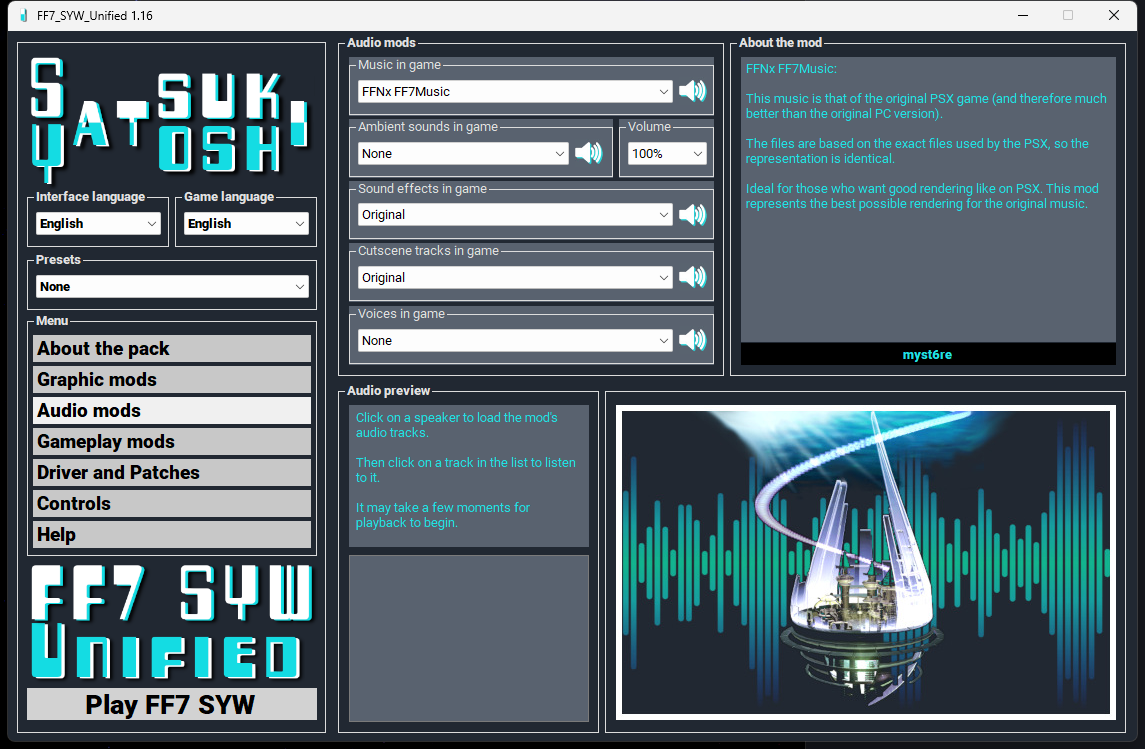Go to Graphic mods menu
1145x749 pixels.
(172, 380)
